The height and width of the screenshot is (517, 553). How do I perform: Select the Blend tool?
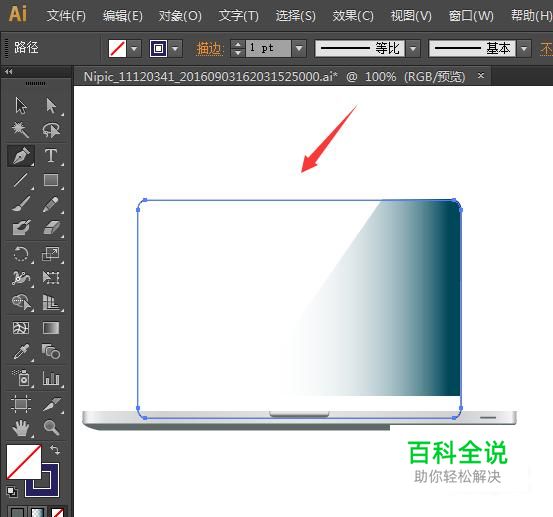pyautogui.click(x=51, y=352)
